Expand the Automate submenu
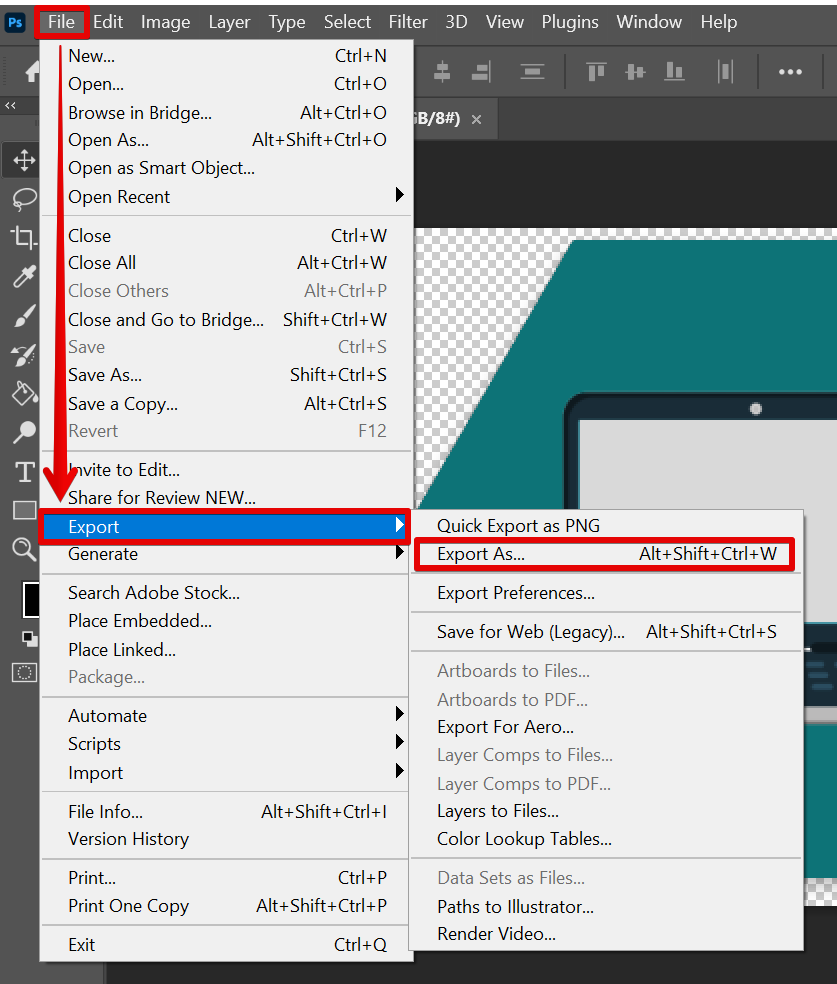Screen dimensions: 837x984 pos(200,715)
